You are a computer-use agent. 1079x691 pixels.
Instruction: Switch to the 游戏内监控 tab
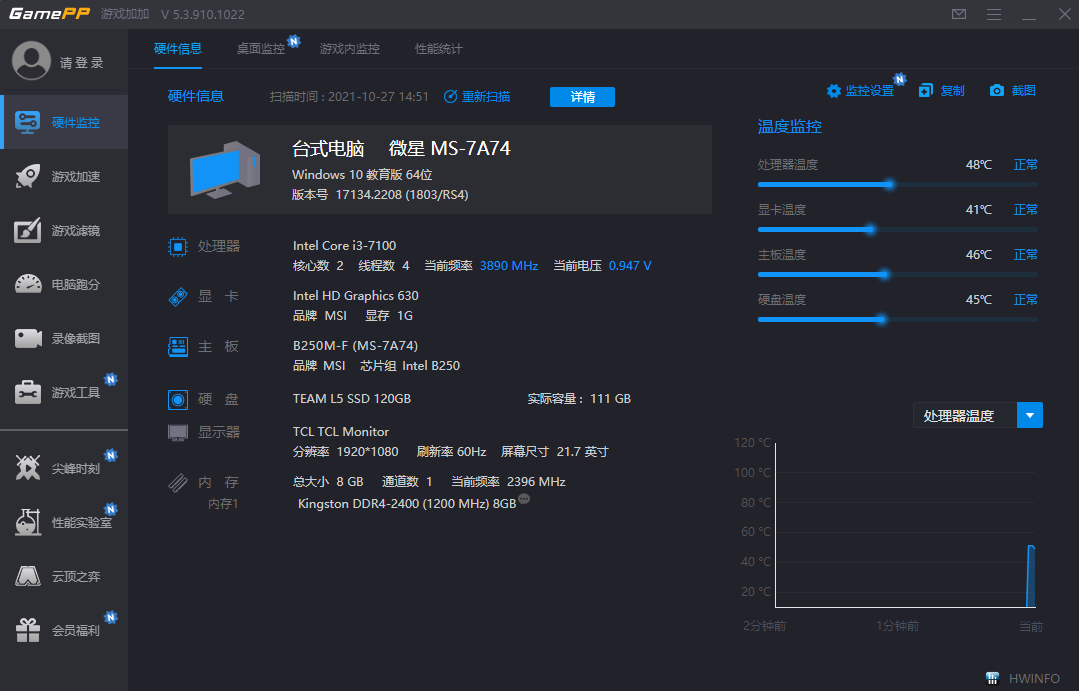coord(350,49)
